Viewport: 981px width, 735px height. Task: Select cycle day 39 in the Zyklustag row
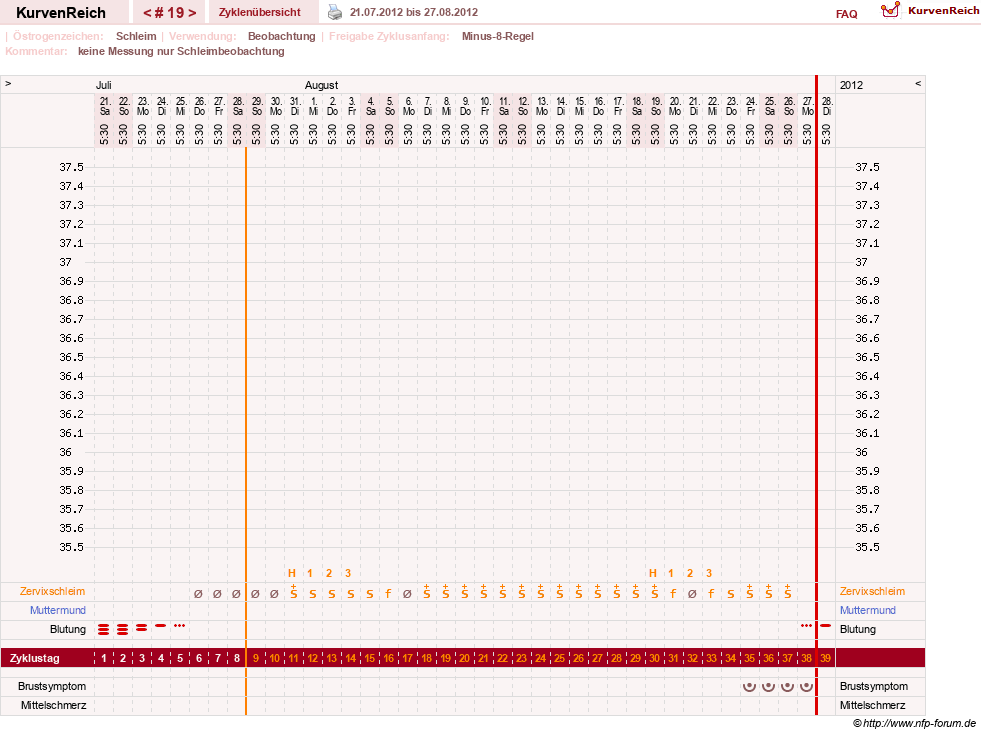pyautogui.click(x=826, y=658)
